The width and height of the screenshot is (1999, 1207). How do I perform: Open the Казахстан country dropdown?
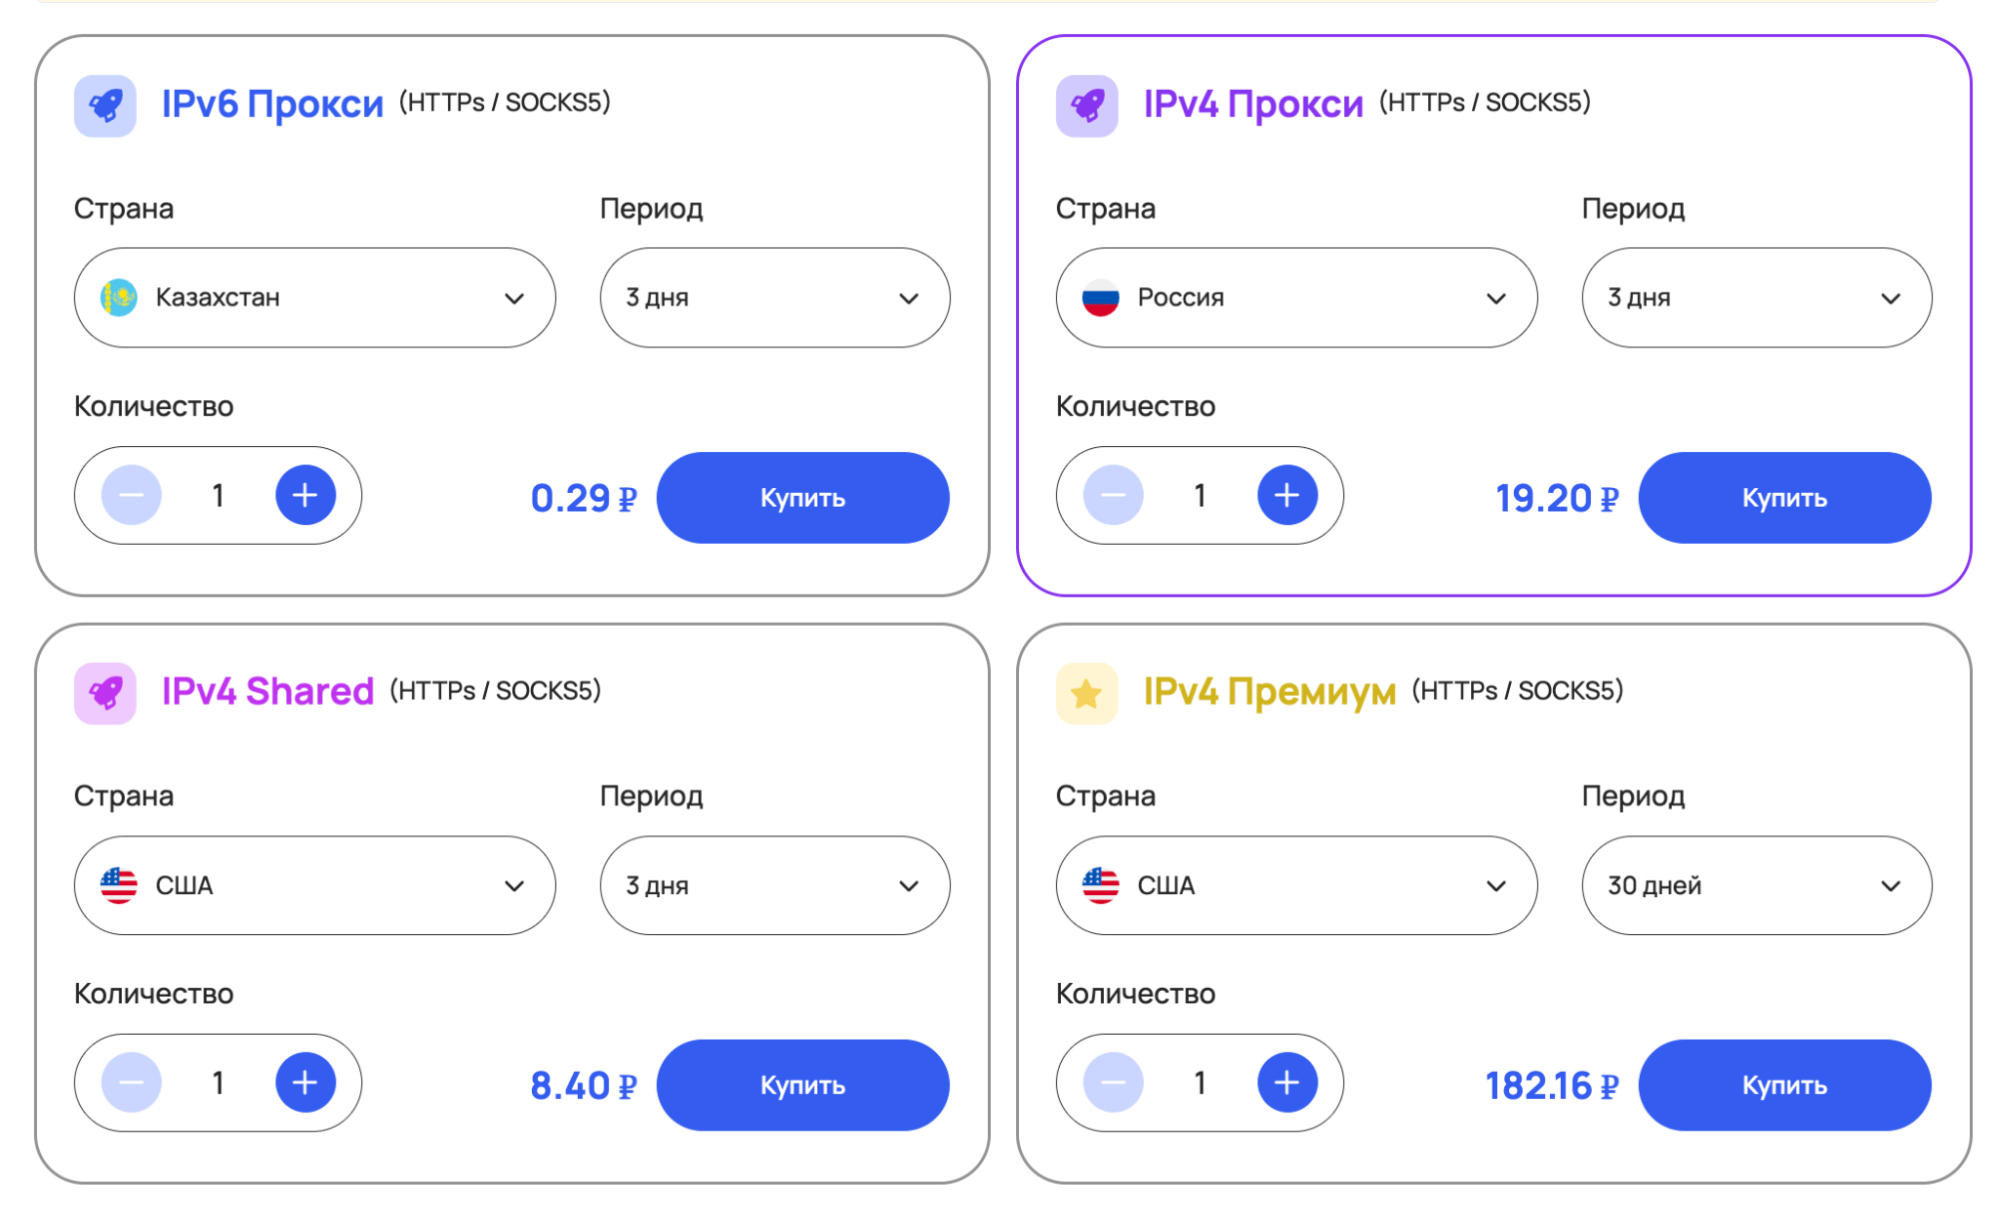point(314,298)
